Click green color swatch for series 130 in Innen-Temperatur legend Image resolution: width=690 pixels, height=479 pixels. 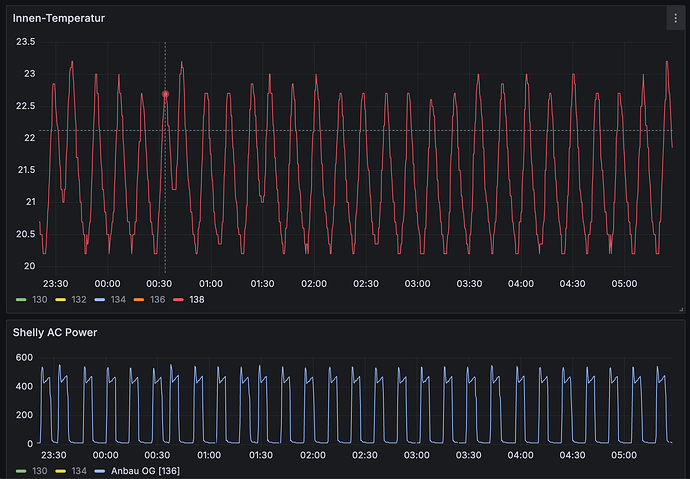(21, 299)
